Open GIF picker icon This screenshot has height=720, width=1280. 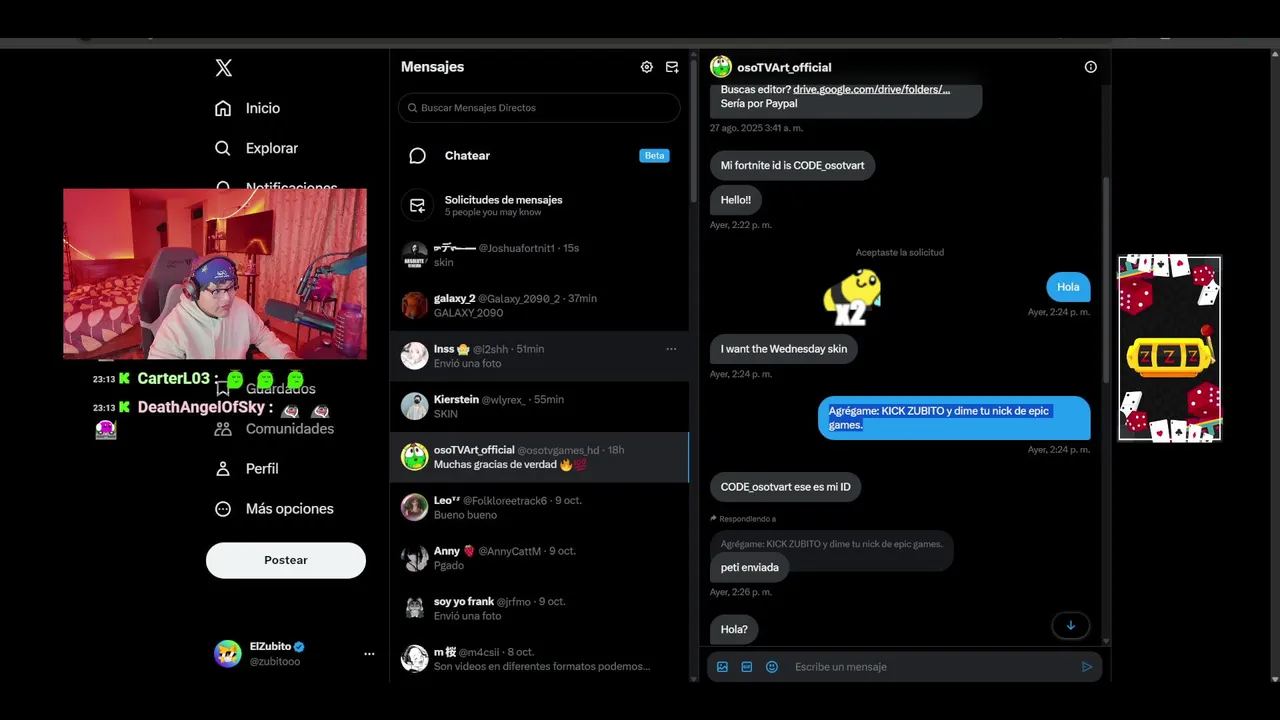[x=747, y=667]
